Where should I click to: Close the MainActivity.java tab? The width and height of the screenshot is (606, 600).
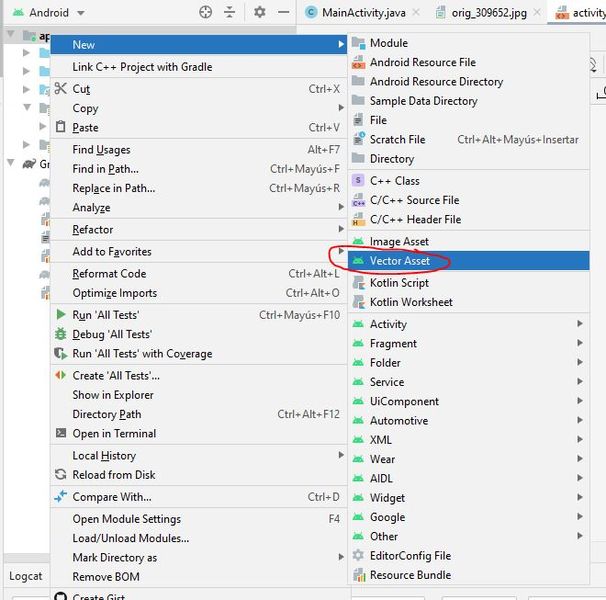pyautogui.click(x=416, y=12)
